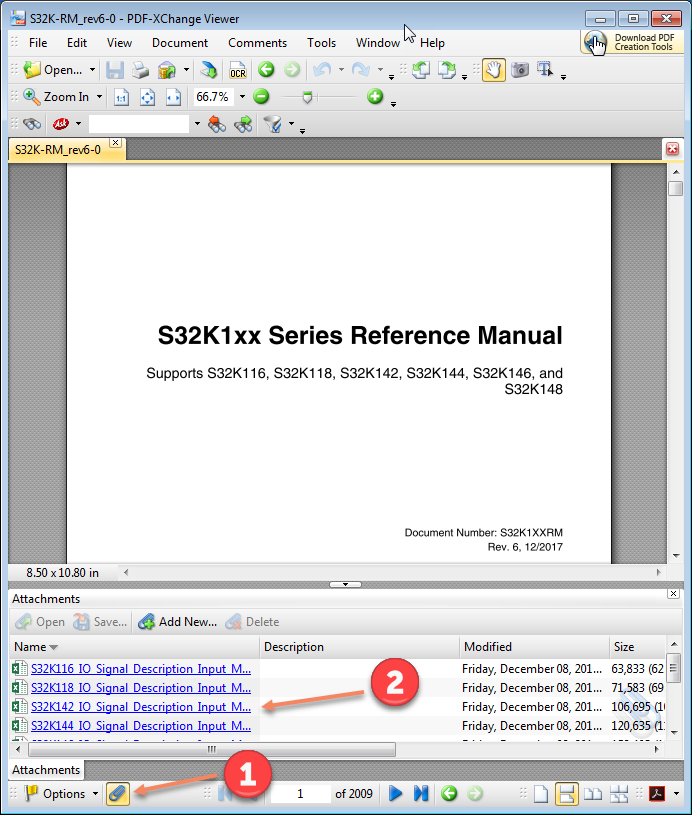Screen dimensions: 692x815
Task: Click the green plus zoom in button
Action: (x=375, y=96)
